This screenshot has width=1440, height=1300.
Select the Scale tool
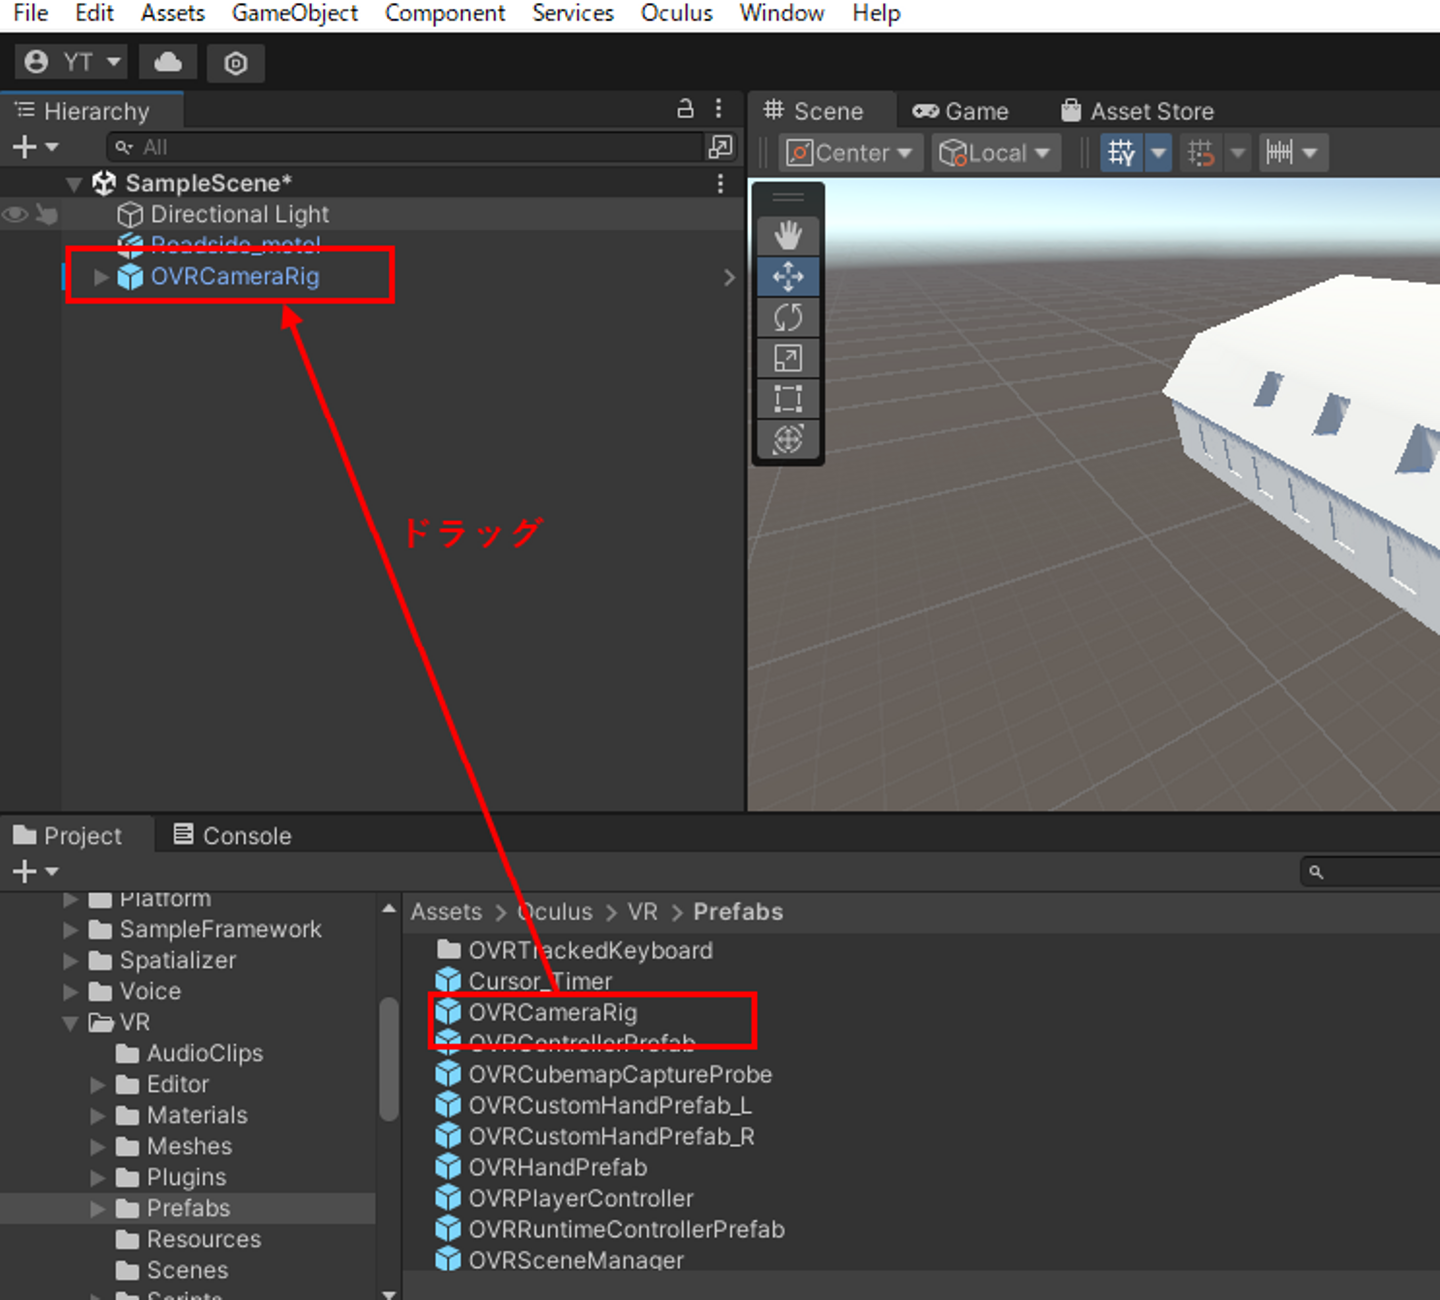(788, 358)
